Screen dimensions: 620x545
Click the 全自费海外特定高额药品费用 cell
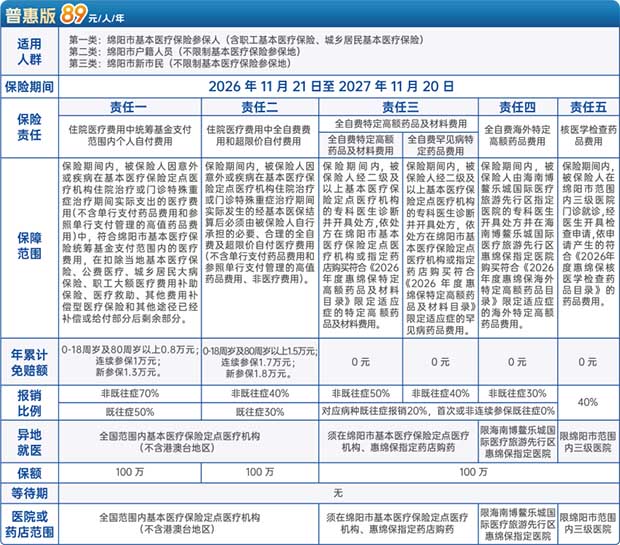(517, 135)
